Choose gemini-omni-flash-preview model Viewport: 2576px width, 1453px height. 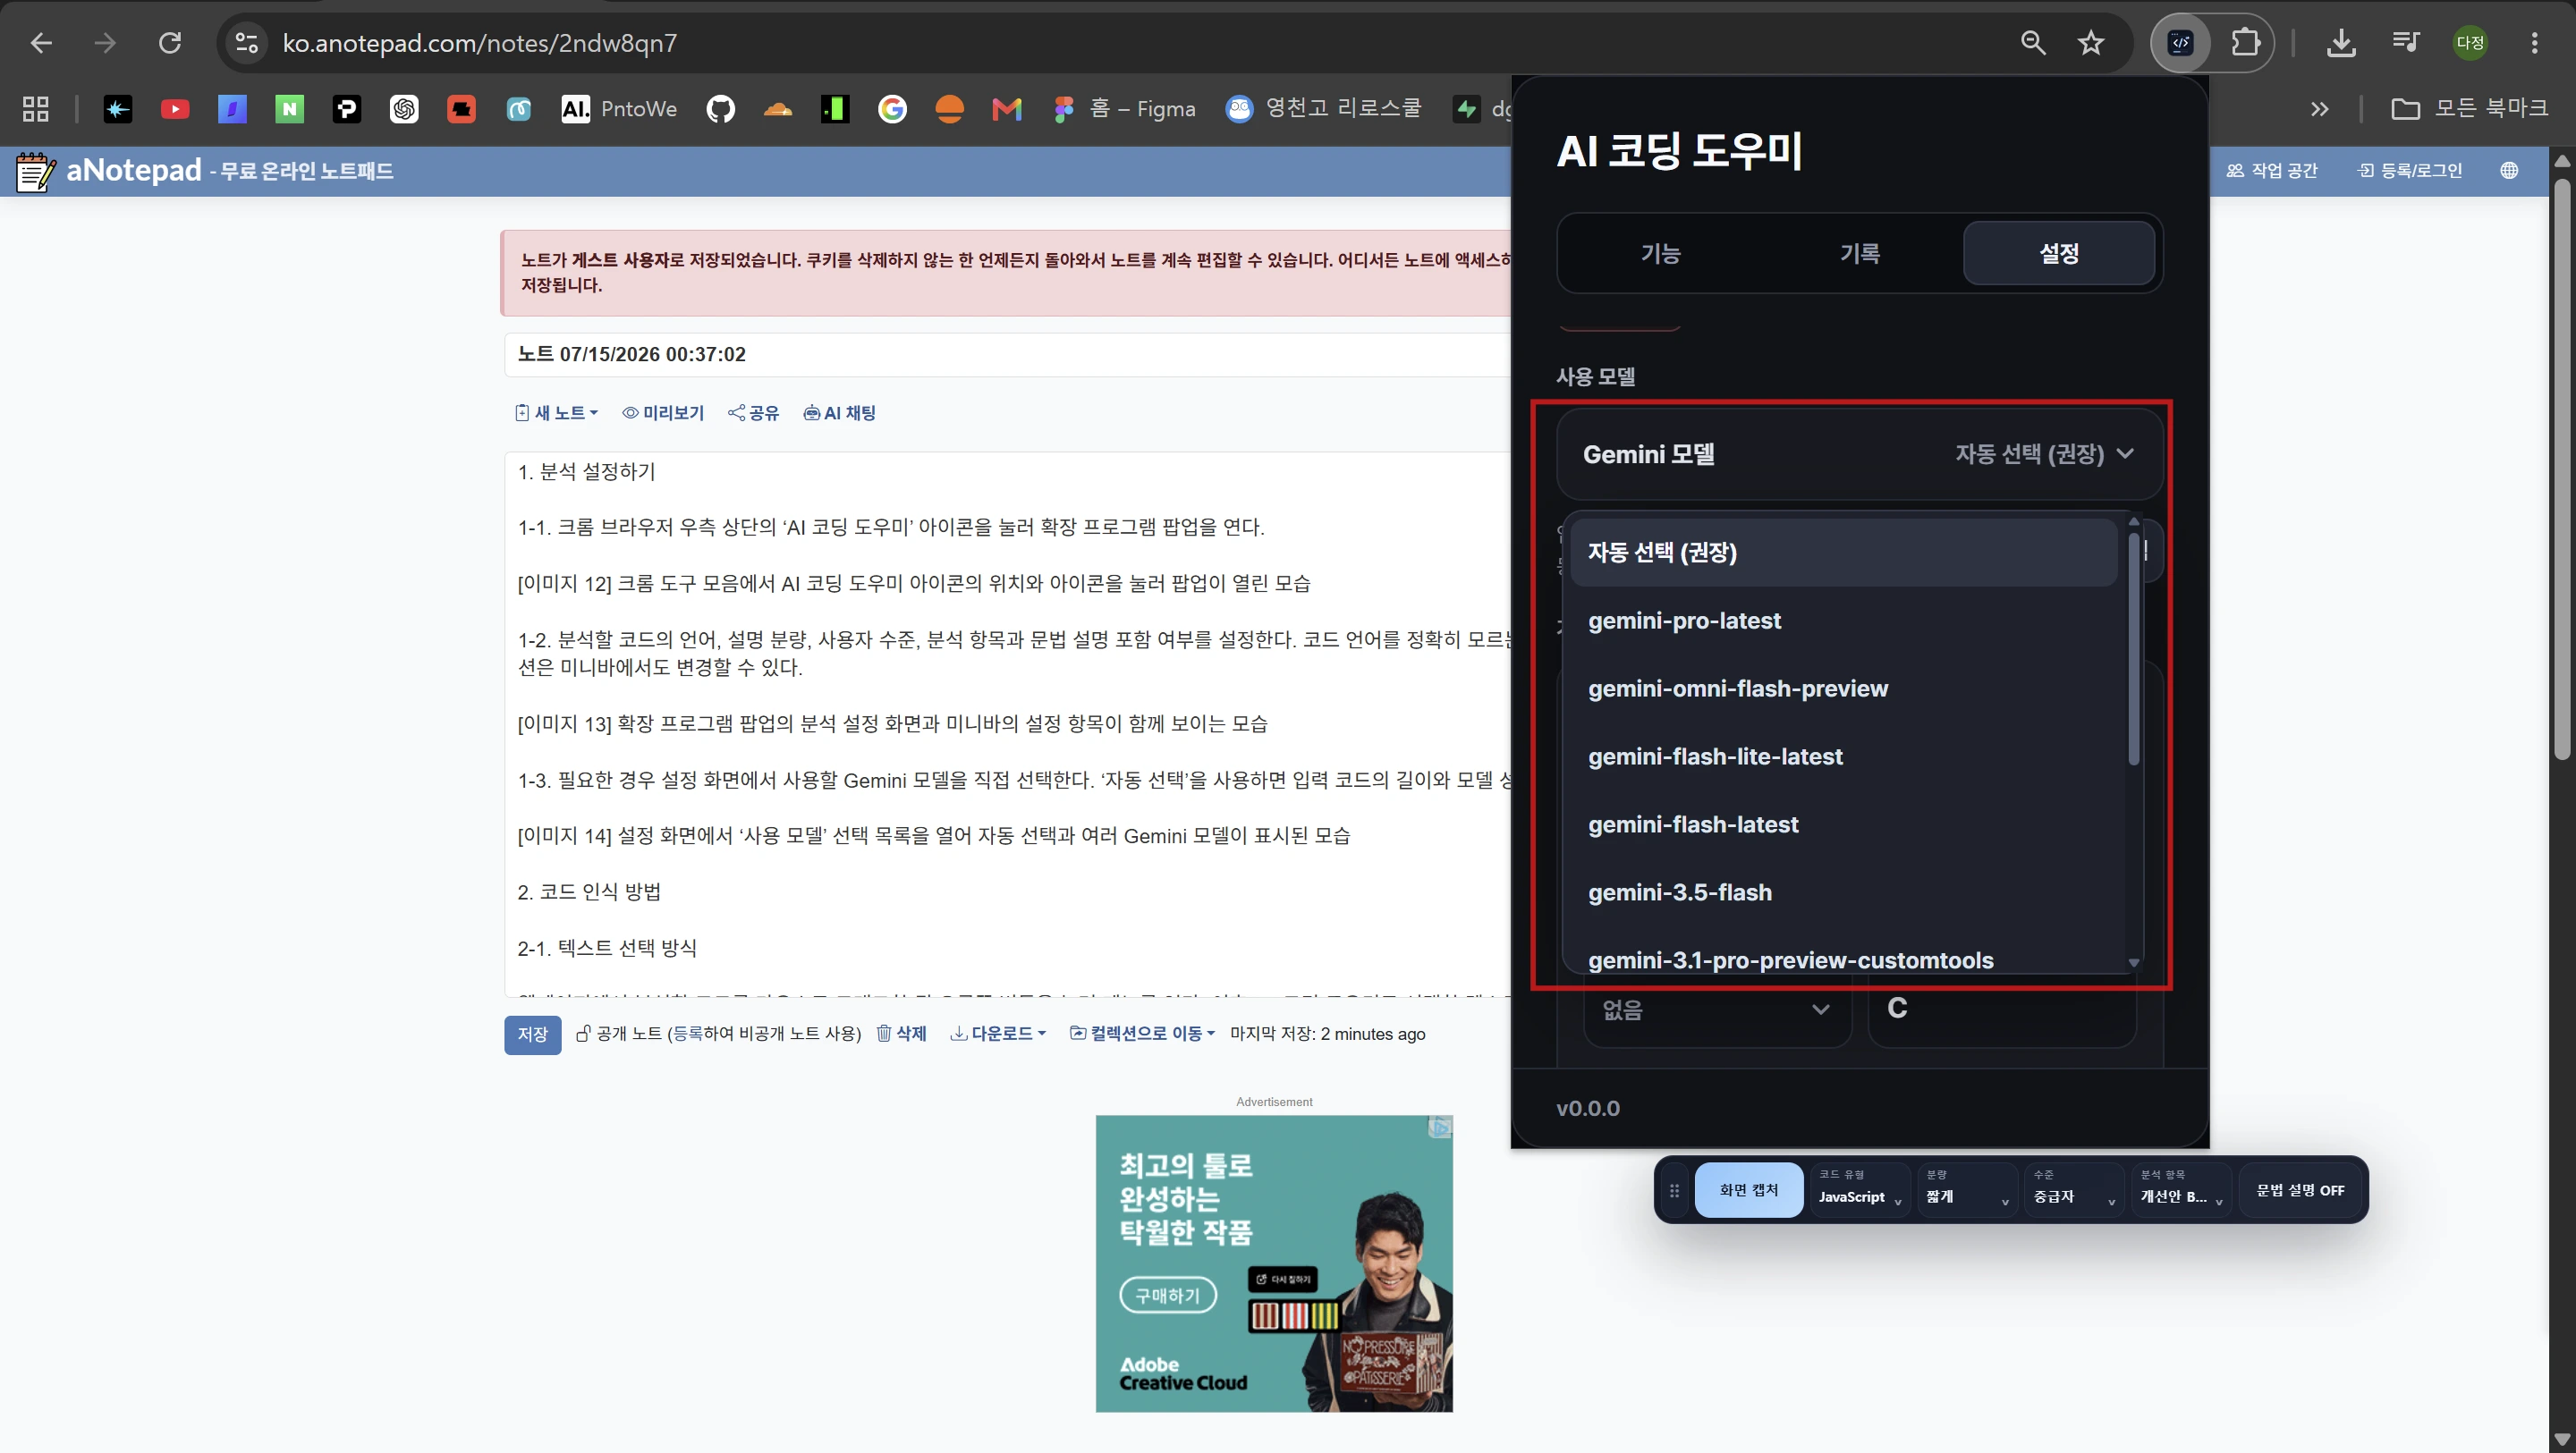click(x=1843, y=688)
